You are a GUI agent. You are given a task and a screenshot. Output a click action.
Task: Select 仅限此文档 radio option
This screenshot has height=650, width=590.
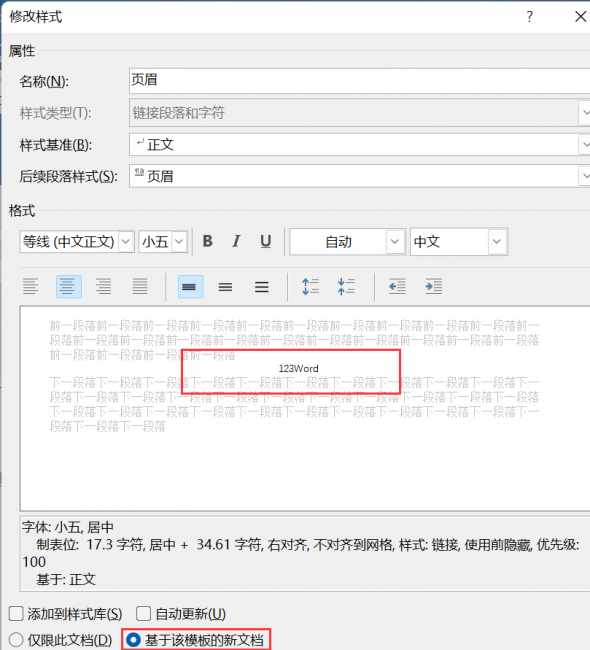(16, 640)
